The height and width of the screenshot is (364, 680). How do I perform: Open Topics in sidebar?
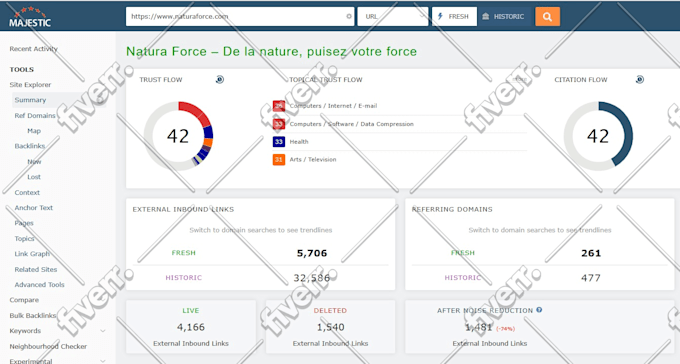coord(24,239)
